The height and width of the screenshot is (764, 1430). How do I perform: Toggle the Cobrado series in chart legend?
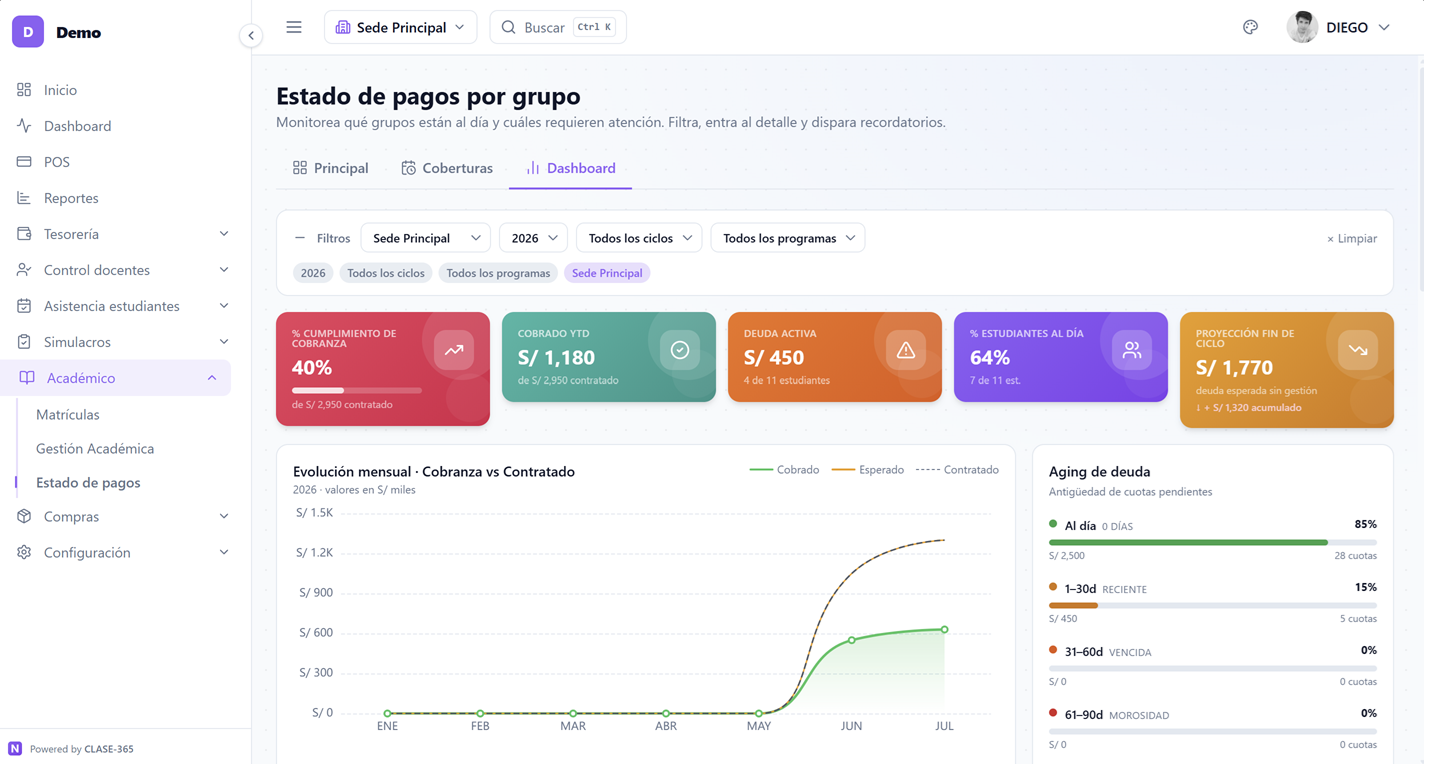click(x=785, y=470)
